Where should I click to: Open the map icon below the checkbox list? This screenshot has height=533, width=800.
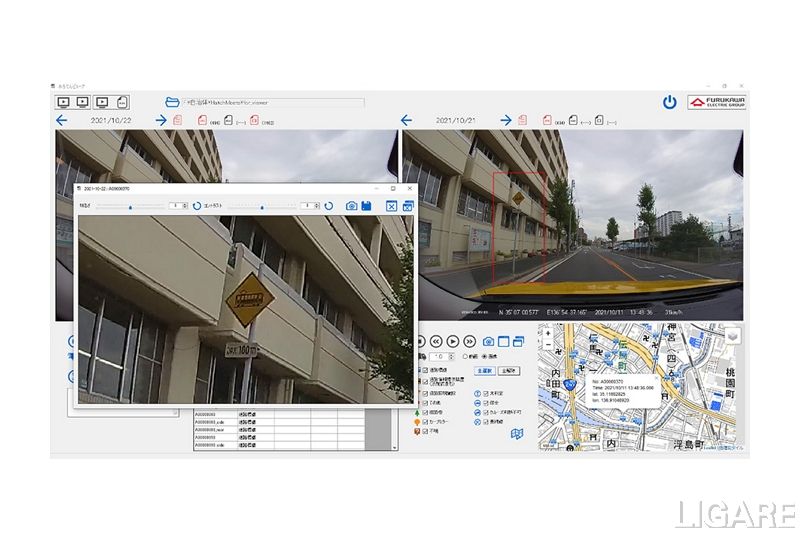(x=516, y=434)
